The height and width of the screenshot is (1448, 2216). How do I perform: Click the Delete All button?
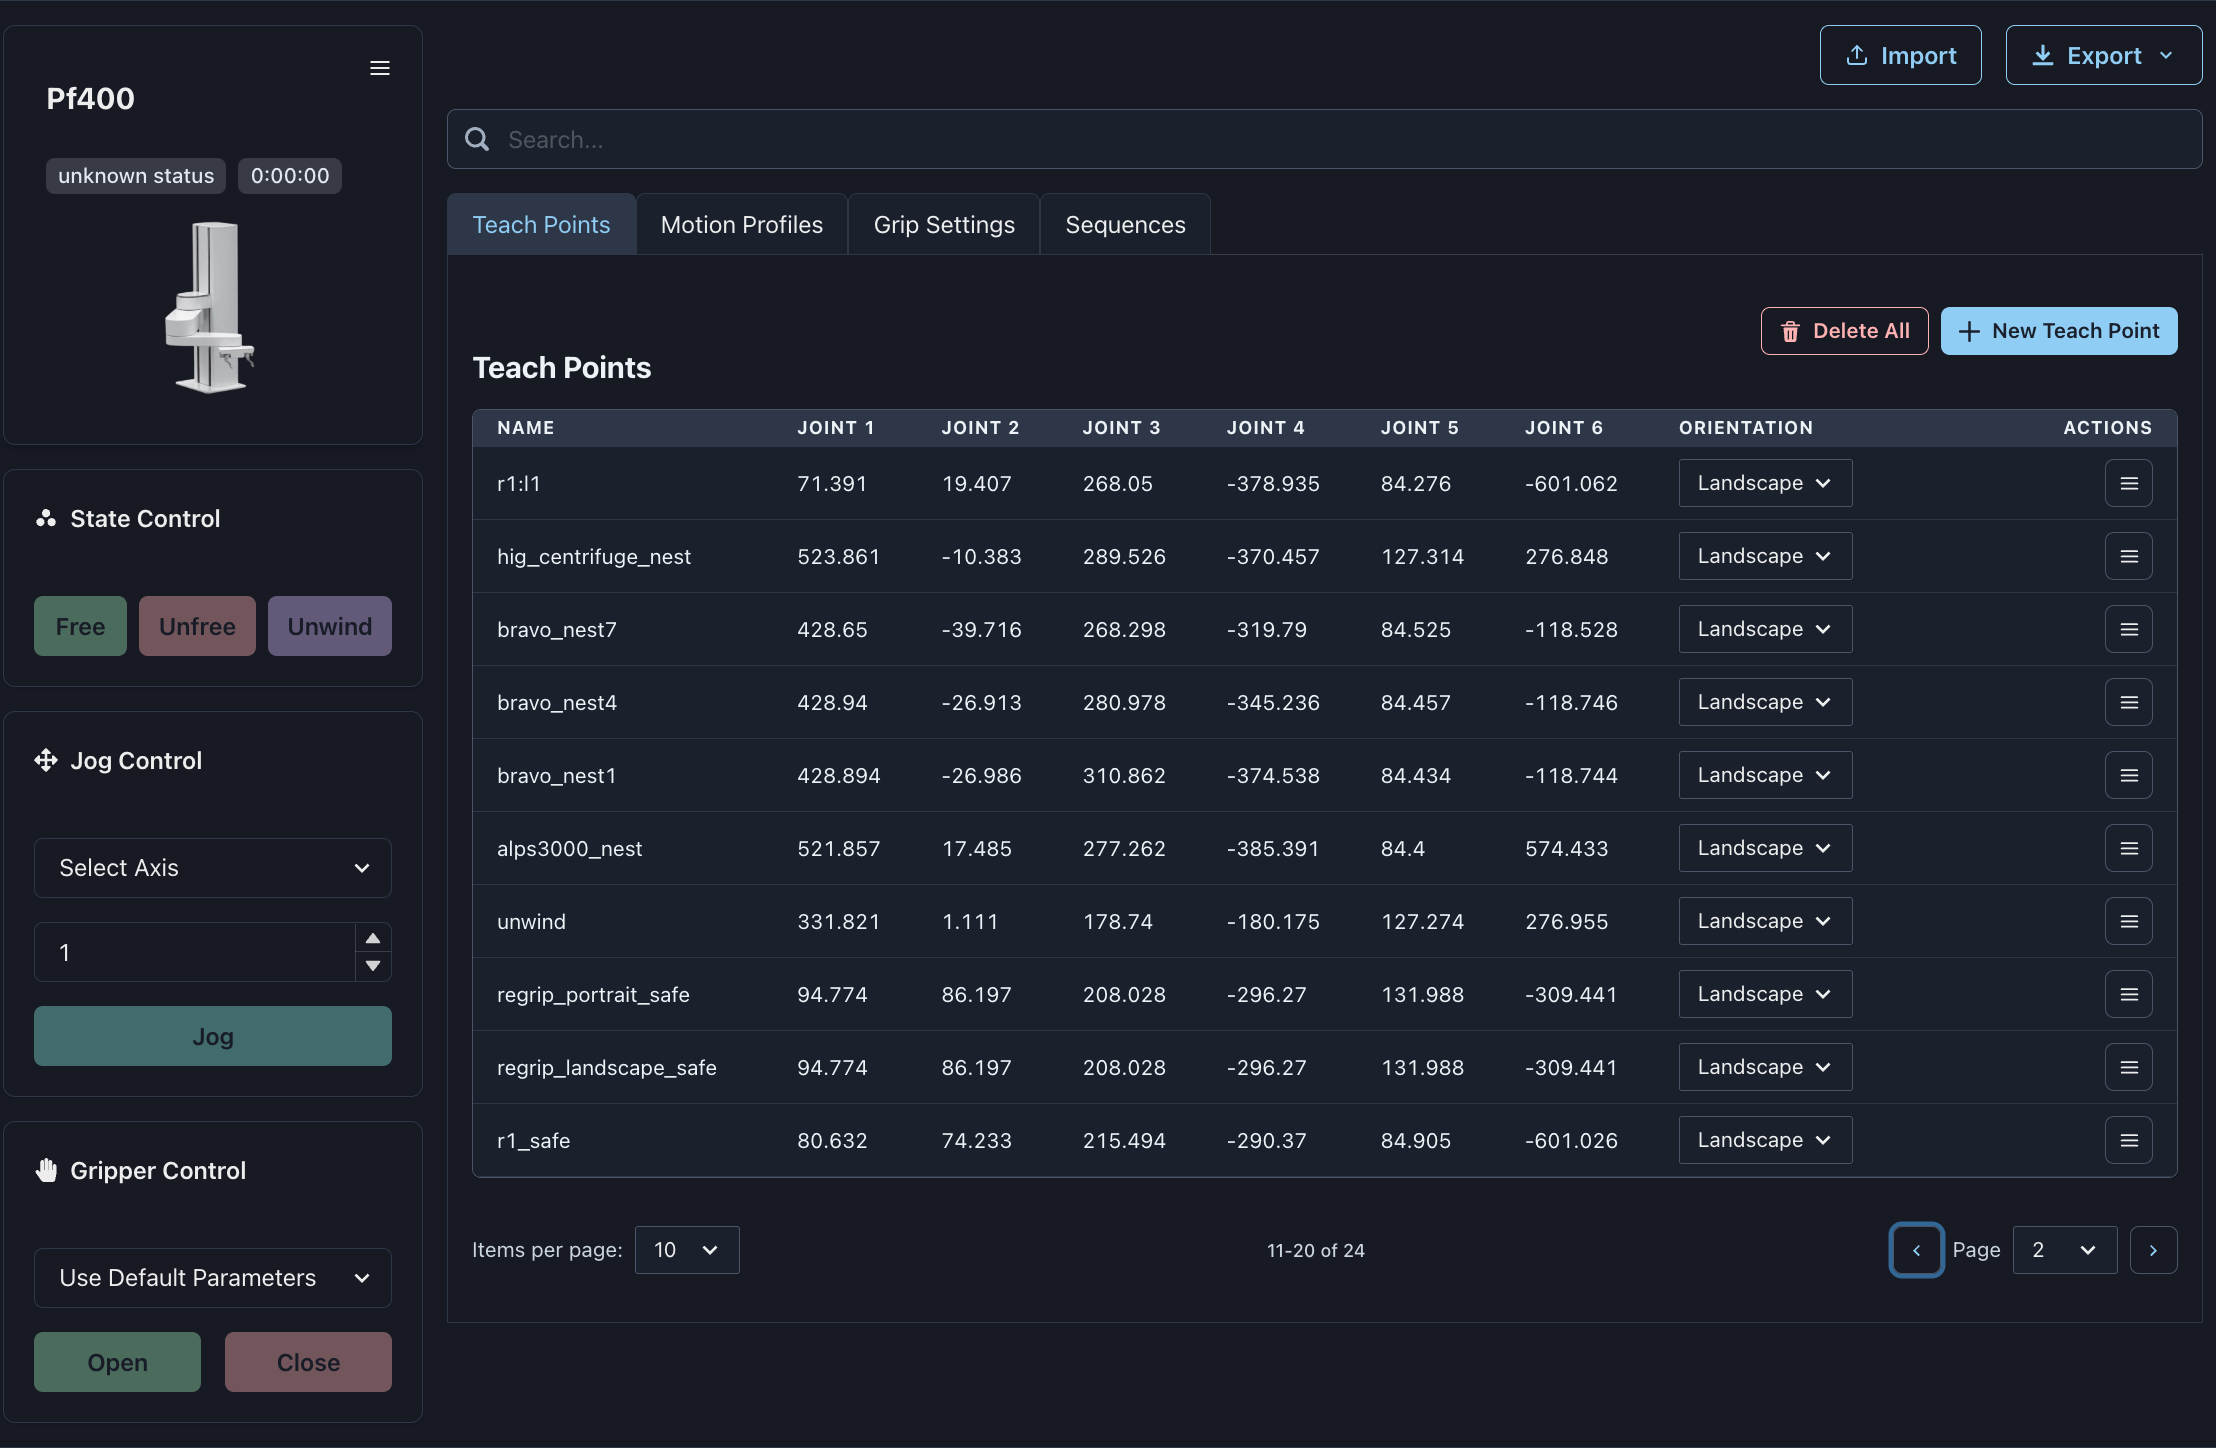click(x=1844, y=331)
